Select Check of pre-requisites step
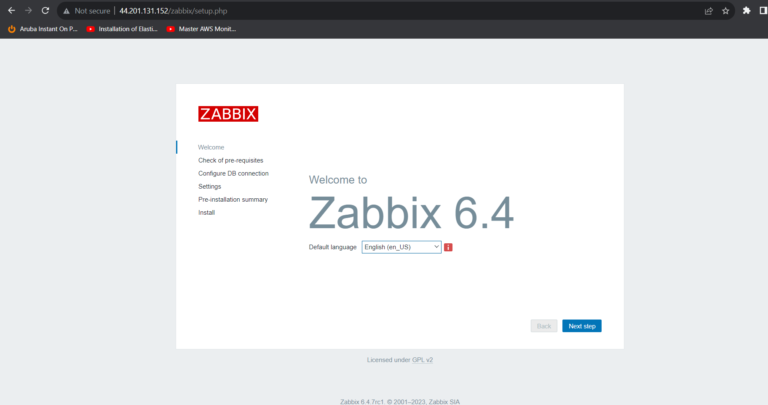 pos(231,160)
